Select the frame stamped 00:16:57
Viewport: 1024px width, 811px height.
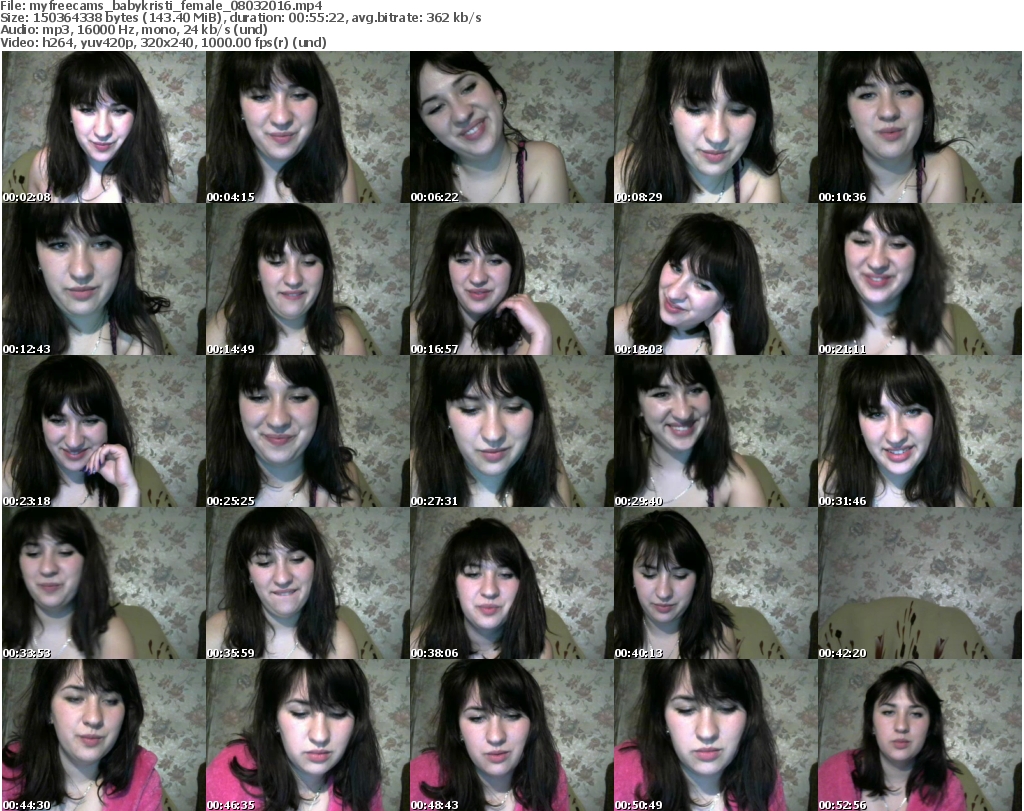coord(511,279)
